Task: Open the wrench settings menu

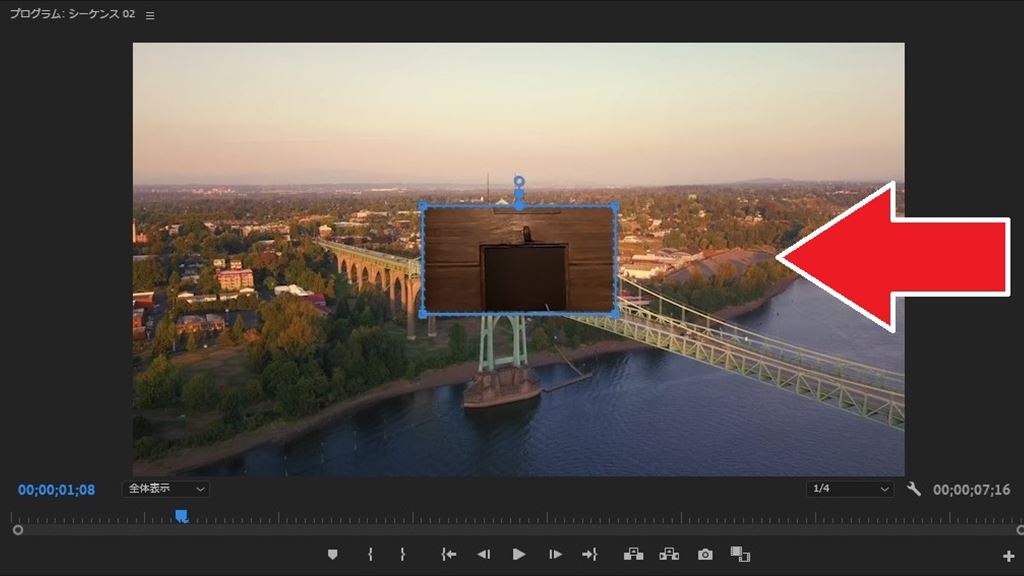Action: [913, 489]
